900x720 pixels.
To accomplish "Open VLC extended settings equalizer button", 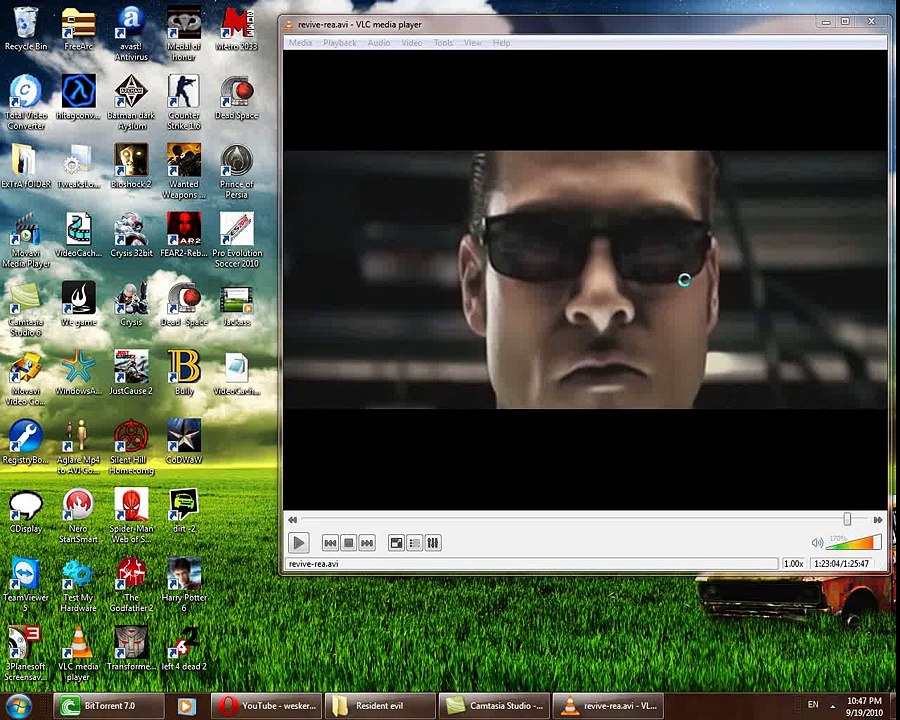I will pyautogui.click(x=433, y=543).
